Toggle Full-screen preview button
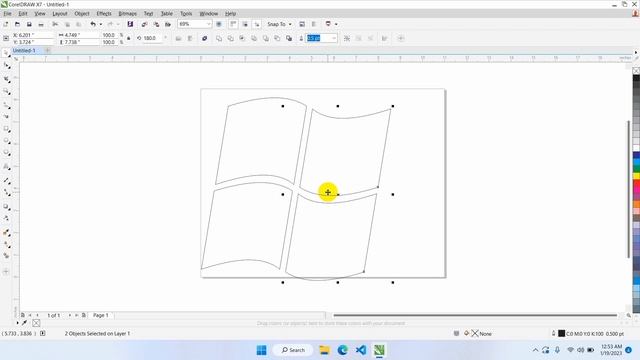This screenshot has width=640, height=360. [219, 24]
